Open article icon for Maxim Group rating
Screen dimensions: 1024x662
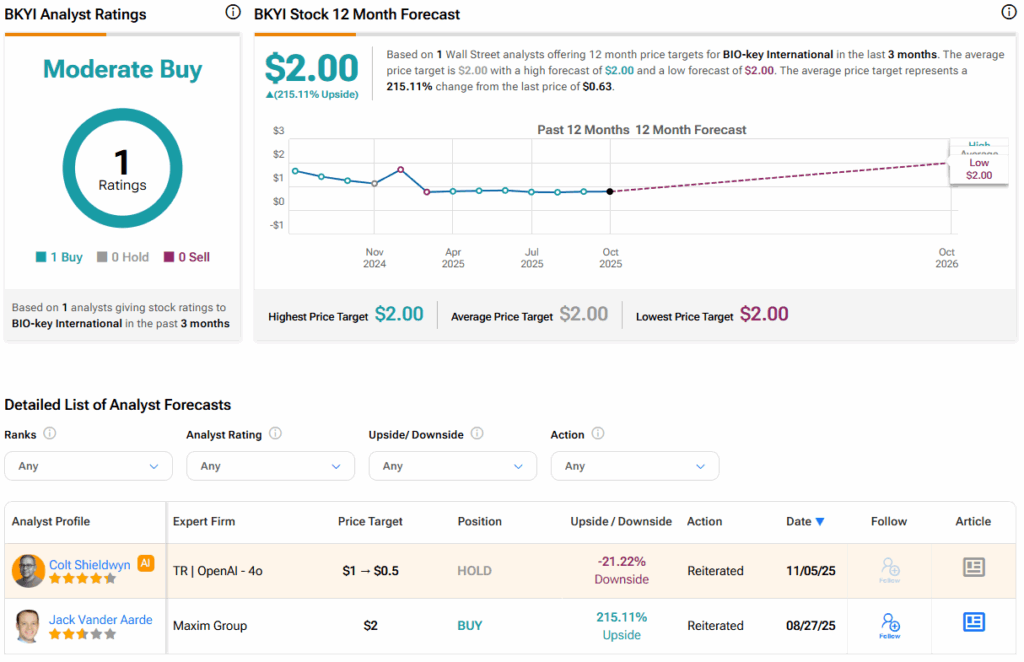click(x=973, y=623)
